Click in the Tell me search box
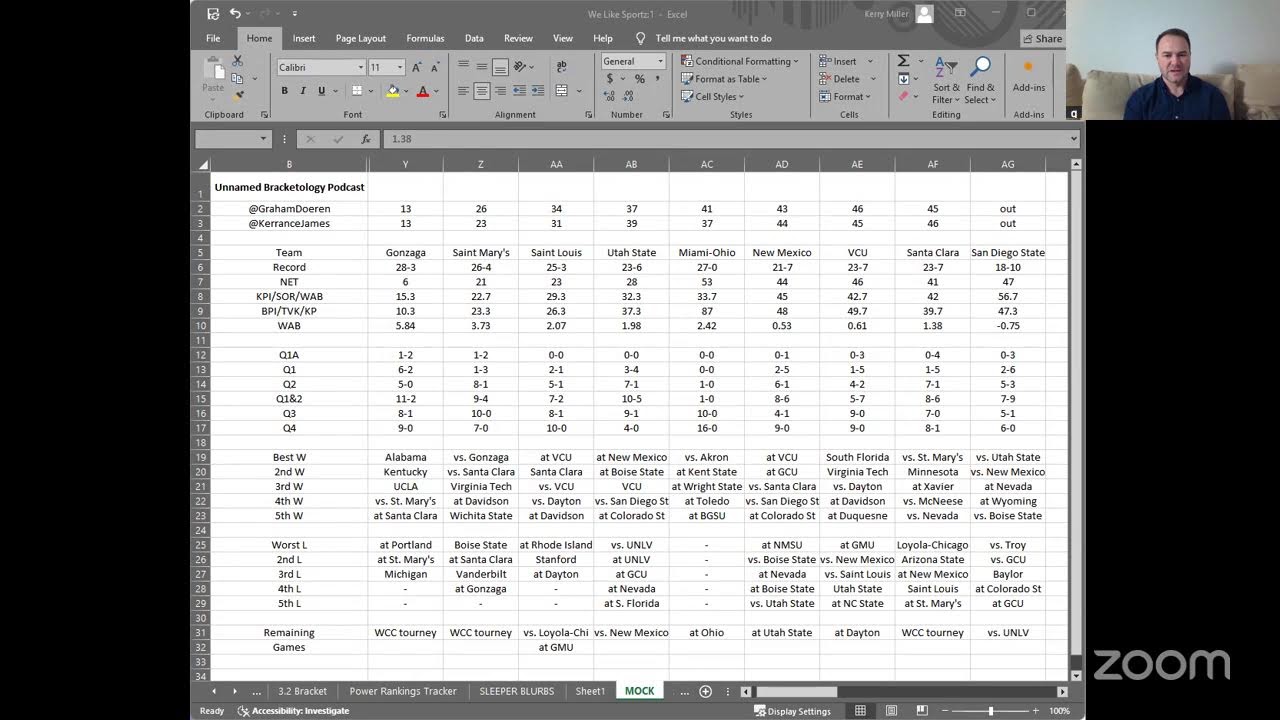This screenshot has height=720, width=1280. 713,39
